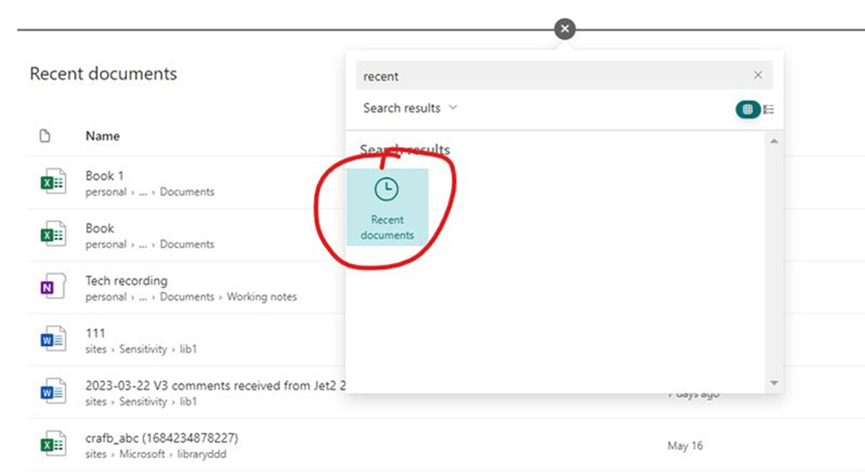Open the 111 Word document icon

tap(53, 339)
